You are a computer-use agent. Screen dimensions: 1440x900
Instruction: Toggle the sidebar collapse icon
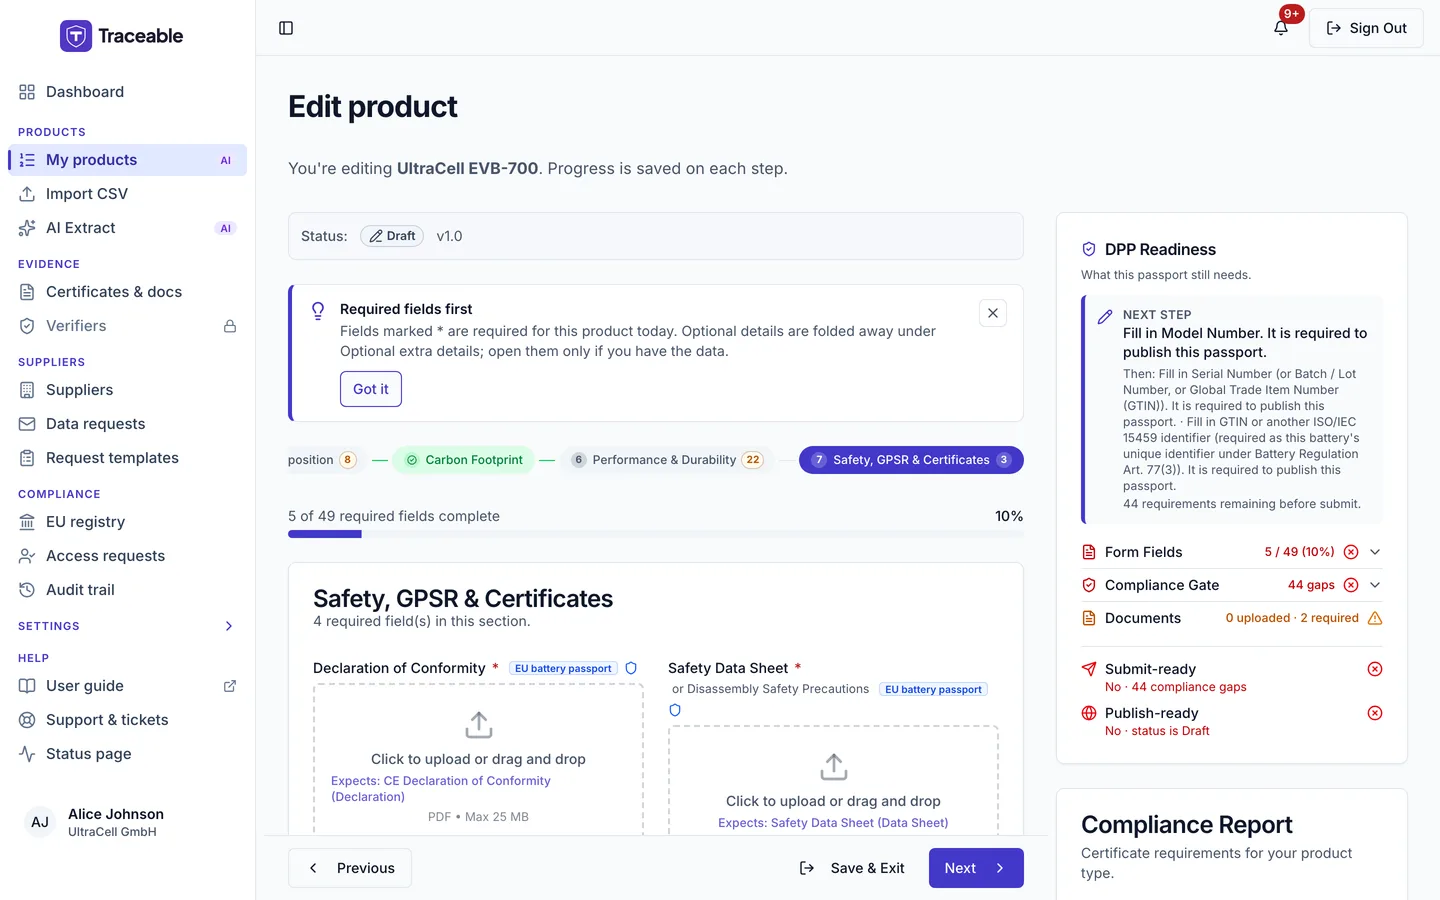[x=286, y=28]
